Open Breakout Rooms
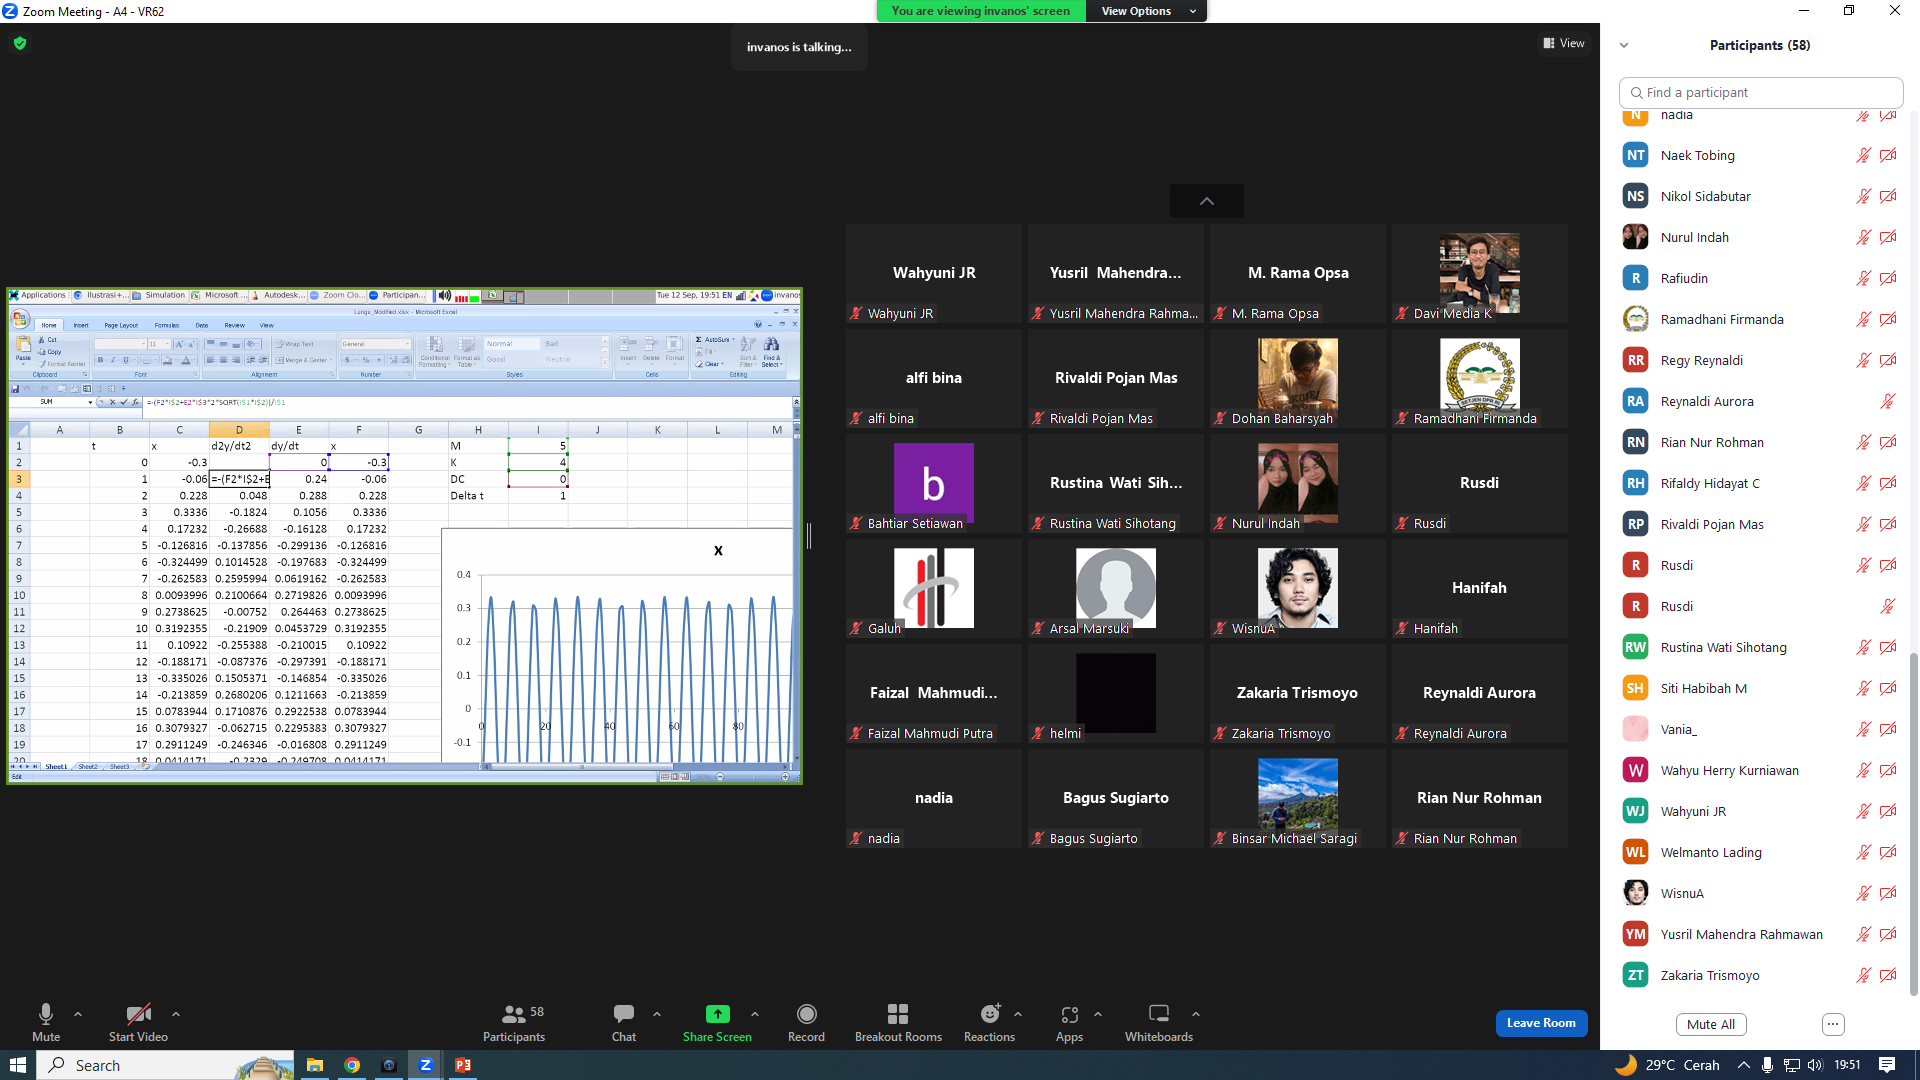The width and height of the screenshot is (1920, 1080). tap(898, 1022)
